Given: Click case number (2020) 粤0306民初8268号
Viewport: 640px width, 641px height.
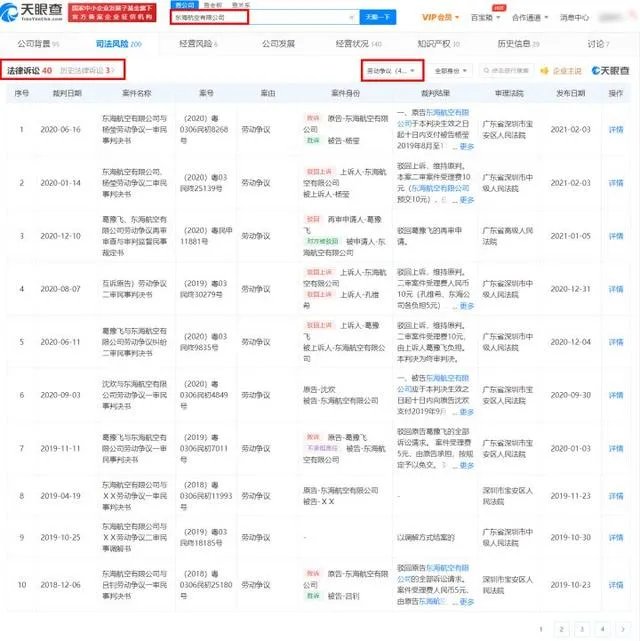Looking at the screenshot, I should click(205, 130).
